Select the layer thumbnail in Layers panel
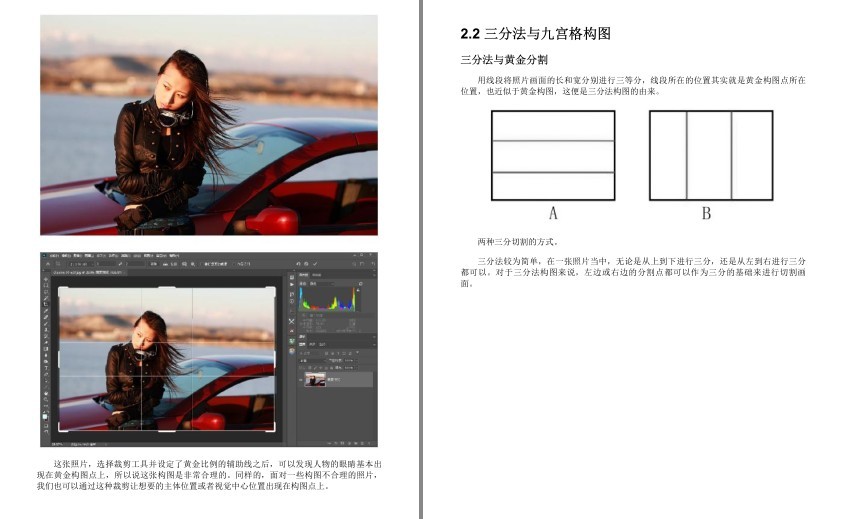 click(x=315, y=379)
